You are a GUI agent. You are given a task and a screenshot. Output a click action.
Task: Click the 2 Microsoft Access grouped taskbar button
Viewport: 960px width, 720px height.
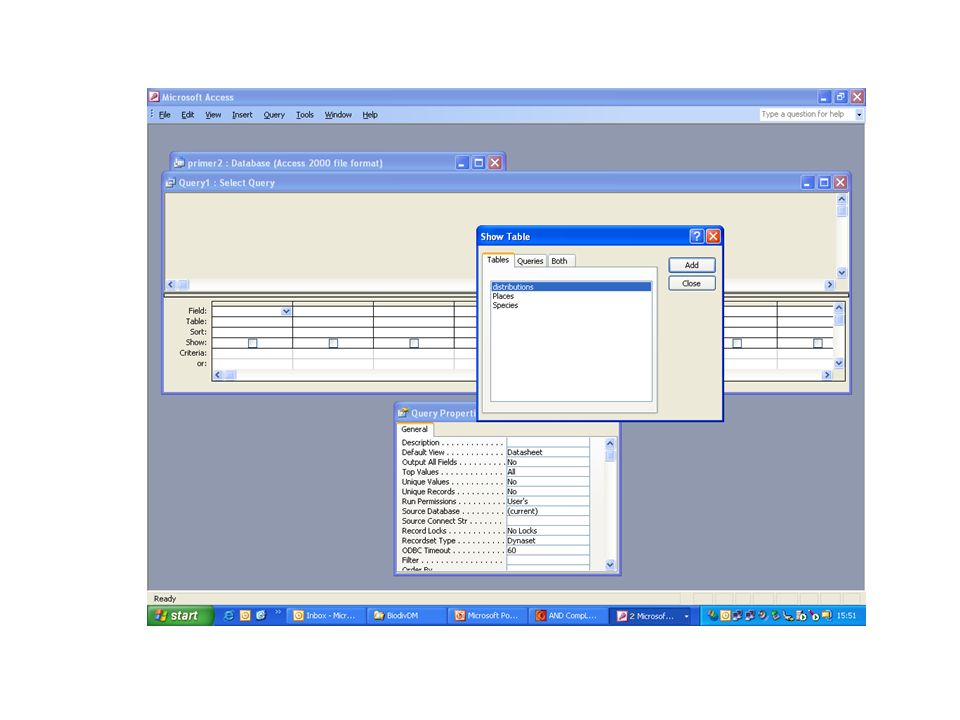click(653, 615)
